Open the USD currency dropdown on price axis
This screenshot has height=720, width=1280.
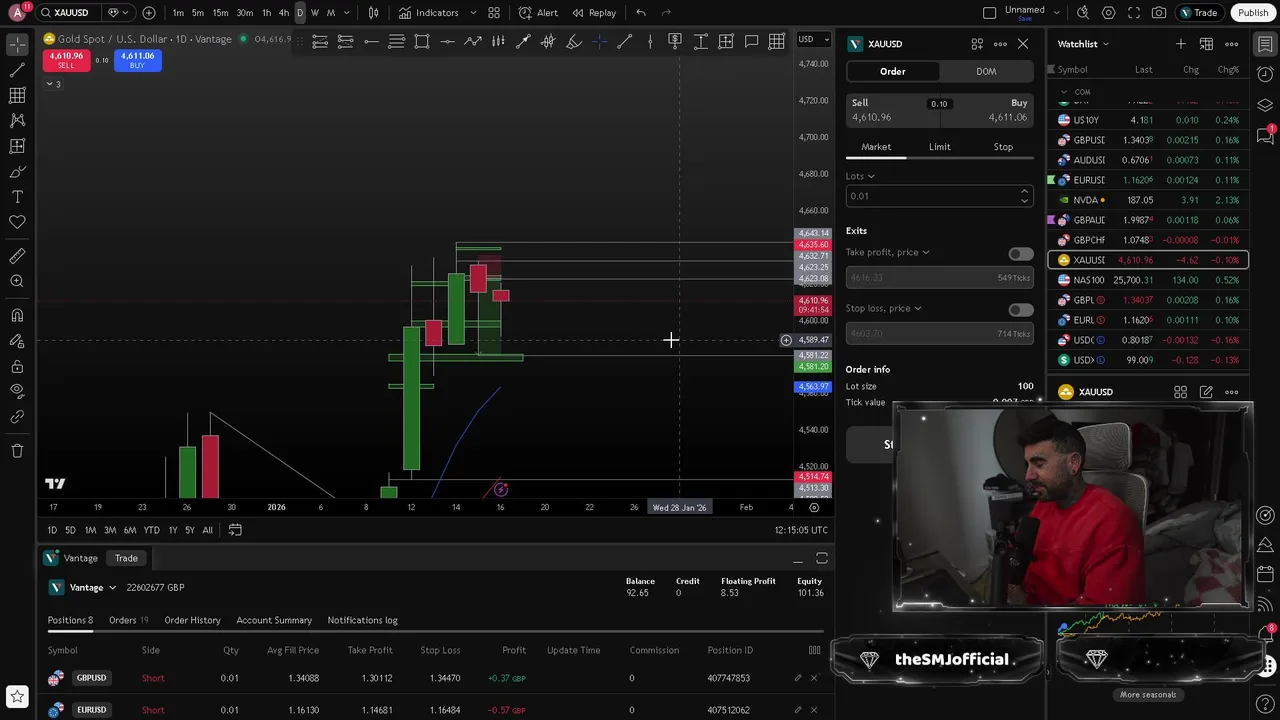click(x=813, y=39)
